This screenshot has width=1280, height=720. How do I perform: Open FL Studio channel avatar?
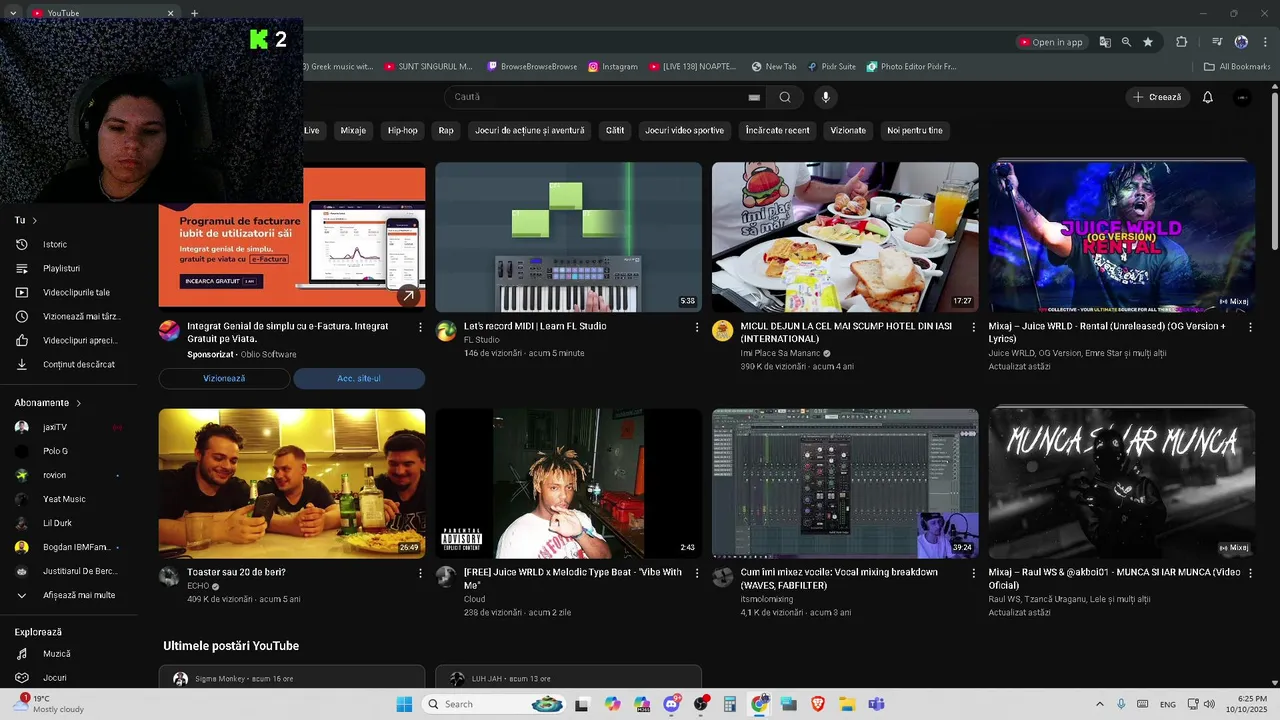click(x=446, y=331)
